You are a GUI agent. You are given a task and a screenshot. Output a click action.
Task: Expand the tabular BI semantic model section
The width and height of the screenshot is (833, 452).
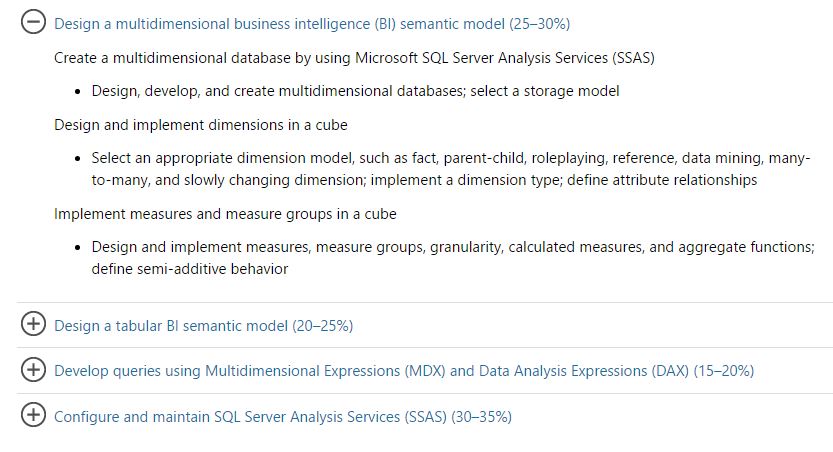click(x=33, y=325)
